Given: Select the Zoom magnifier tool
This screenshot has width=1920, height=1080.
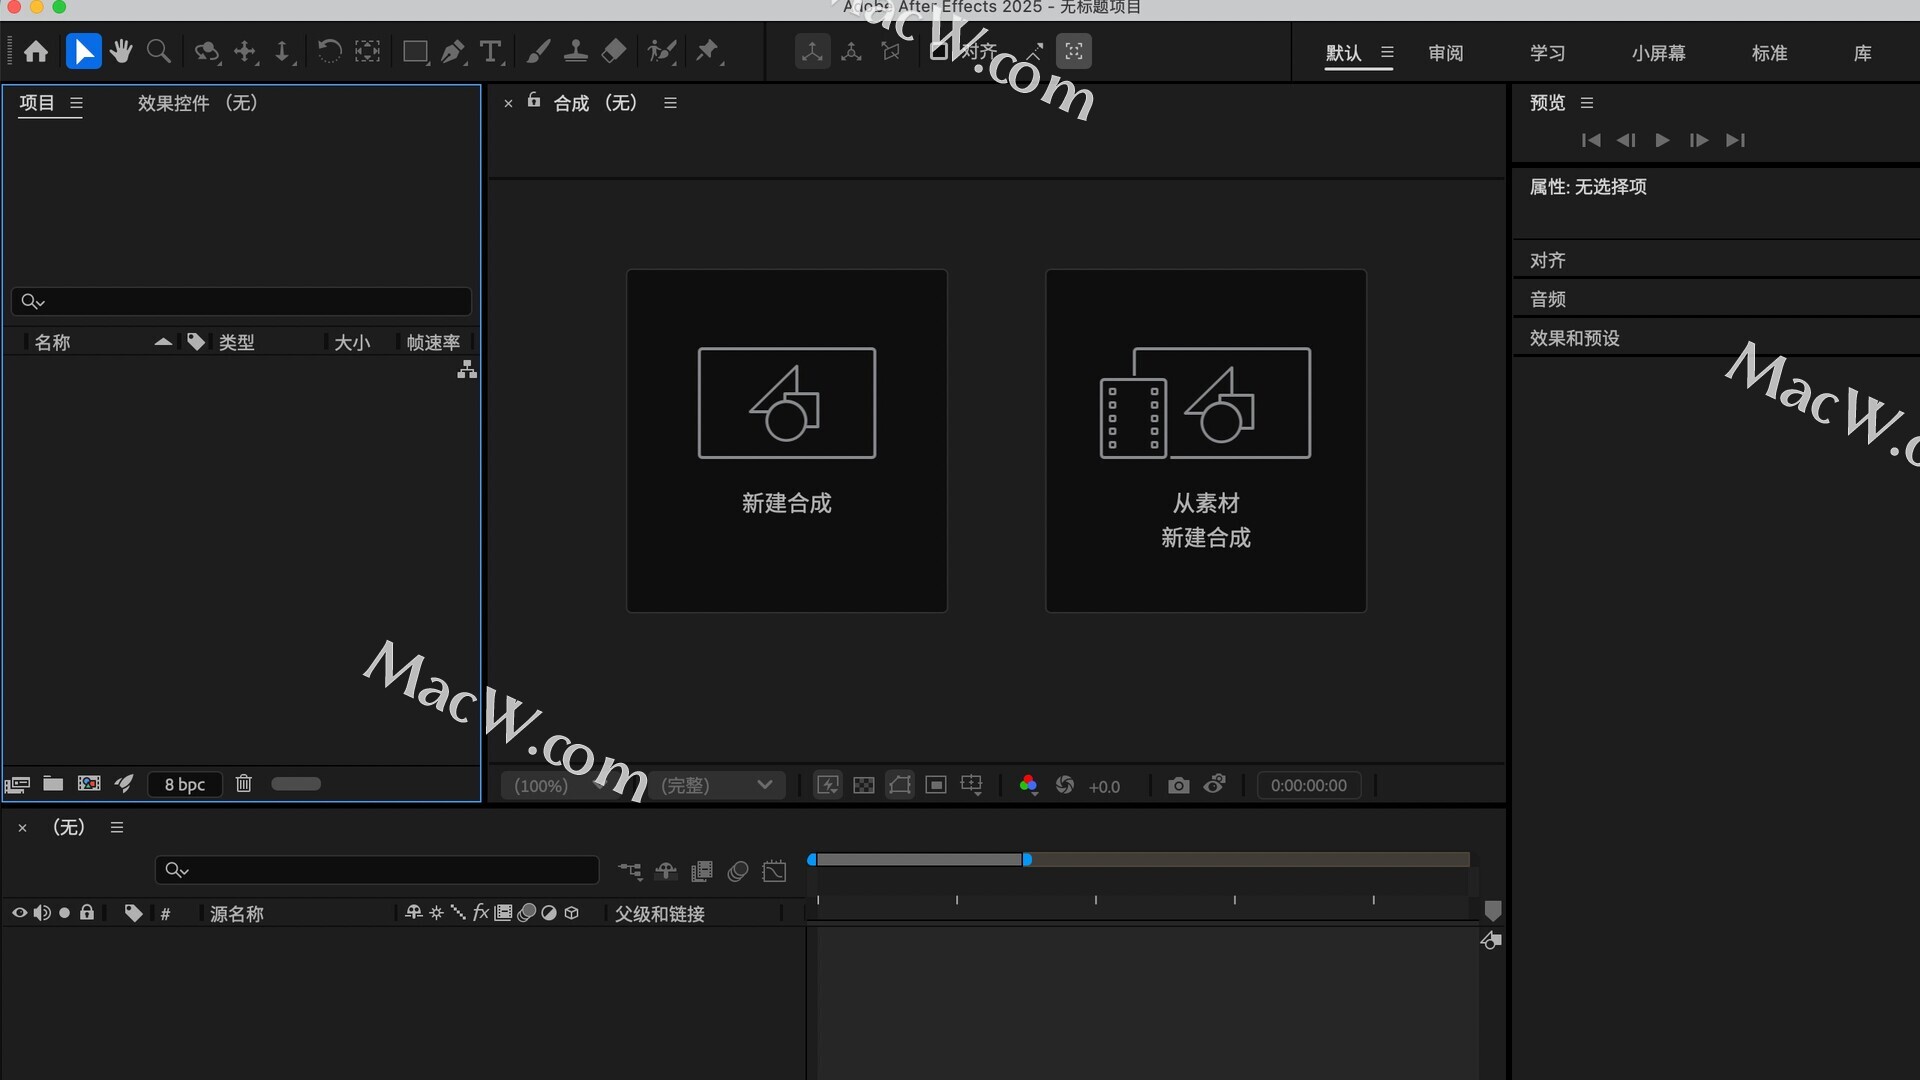Looking at the screenshot, I should point(158,51).
